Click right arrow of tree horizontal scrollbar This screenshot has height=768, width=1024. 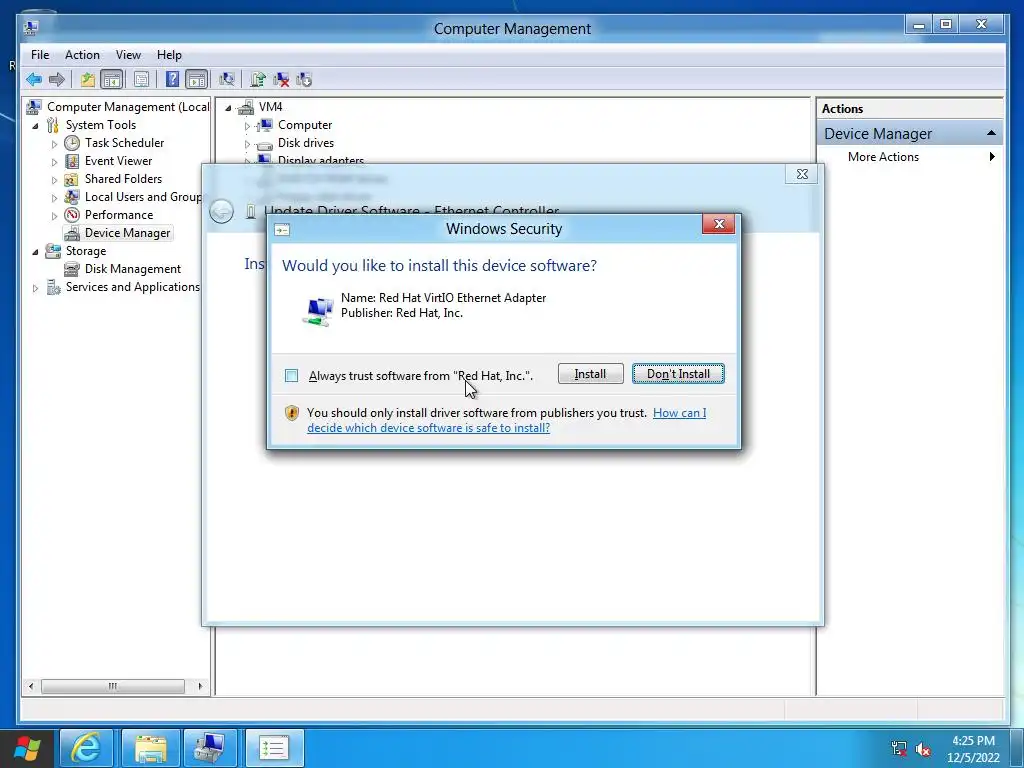pyautogui.click(x=200, y=686)
